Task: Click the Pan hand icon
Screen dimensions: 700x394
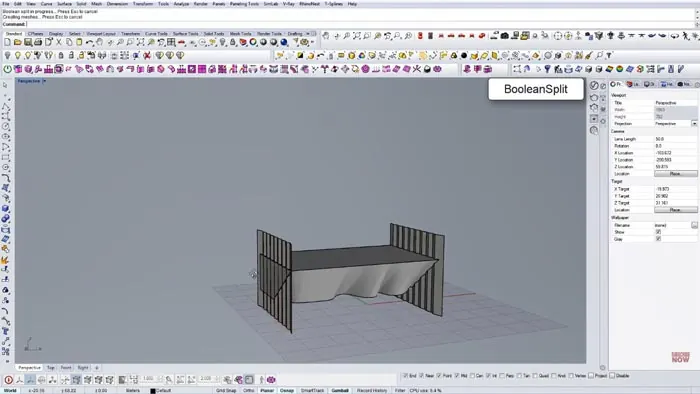Action: pyautogui.click(x=100, y=42)
